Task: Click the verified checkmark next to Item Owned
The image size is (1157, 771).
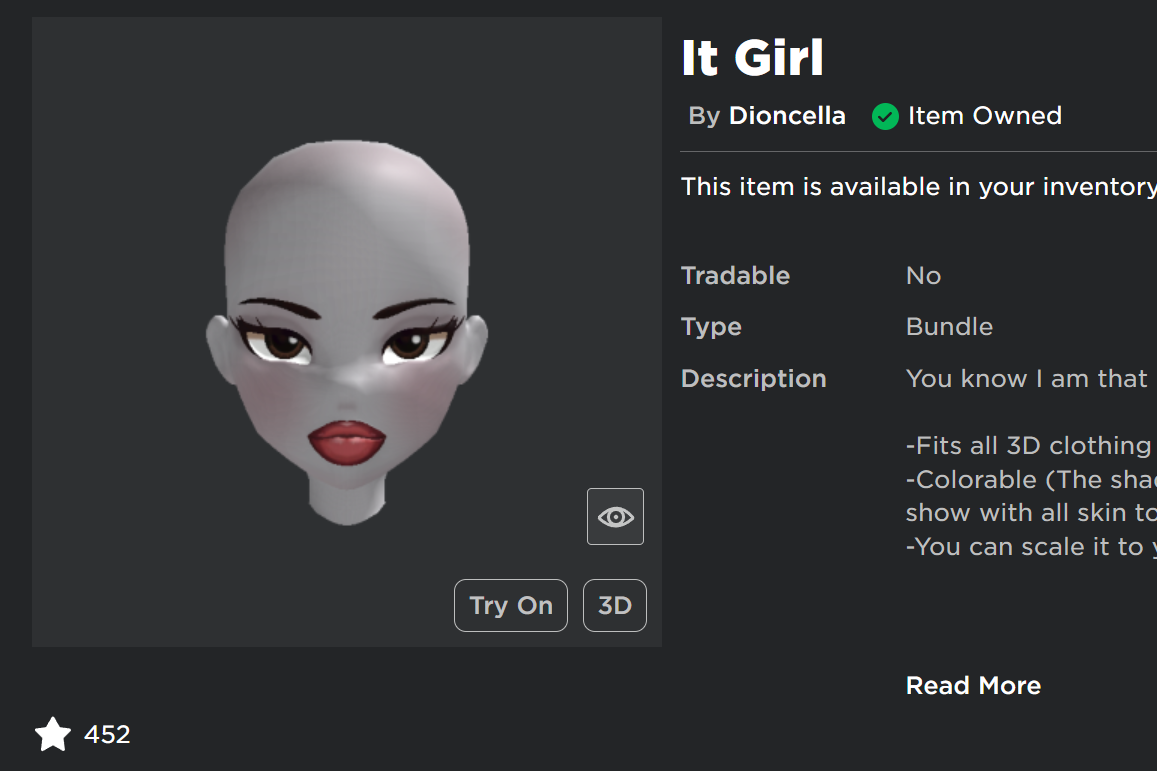Action: tap(884, 117)
